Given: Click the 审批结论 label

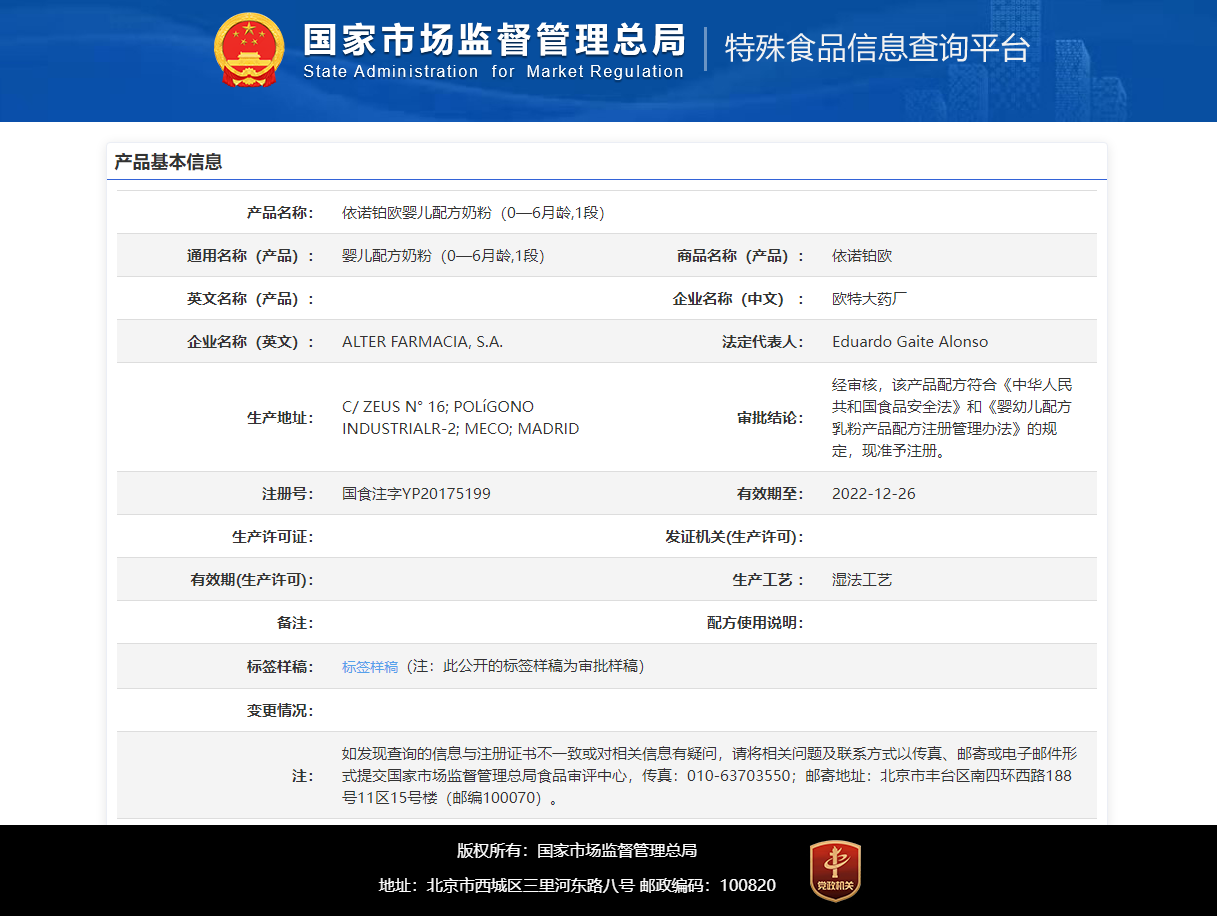Looking at the screenshot, I should pyautogui.click(x=770, y=418).
